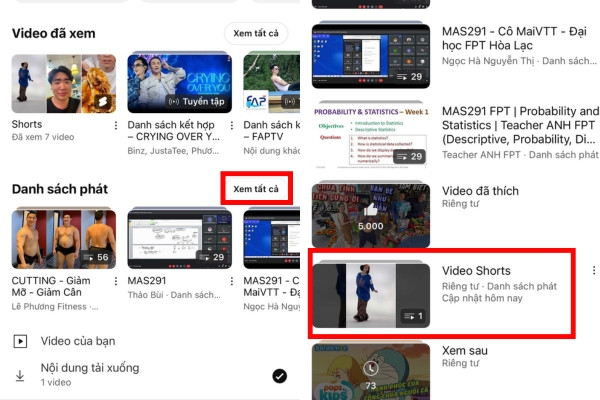Tap the Video của bạn play icon

pos(20,341)
